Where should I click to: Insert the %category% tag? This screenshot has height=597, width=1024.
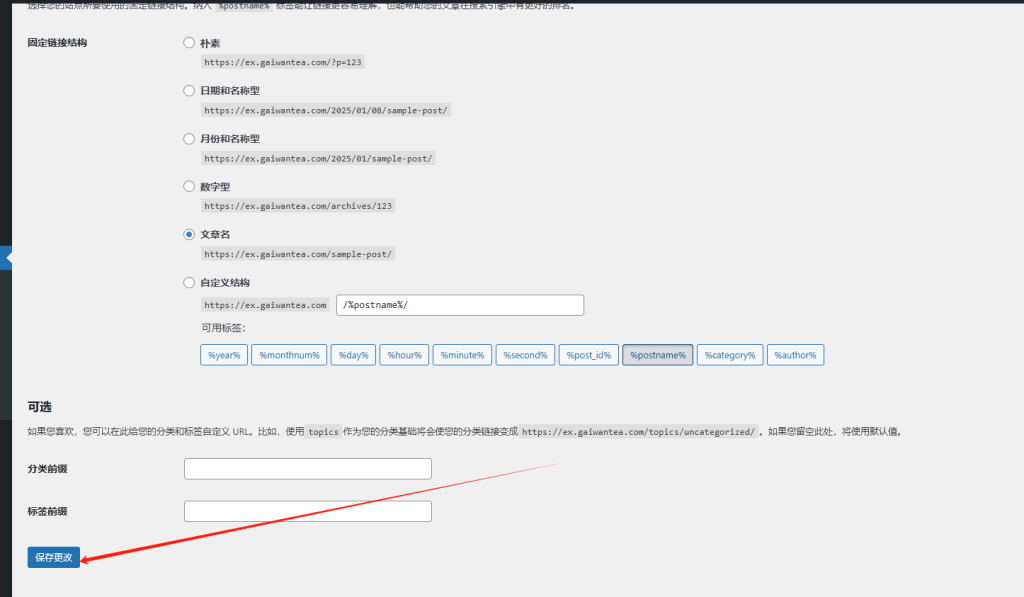729,355
